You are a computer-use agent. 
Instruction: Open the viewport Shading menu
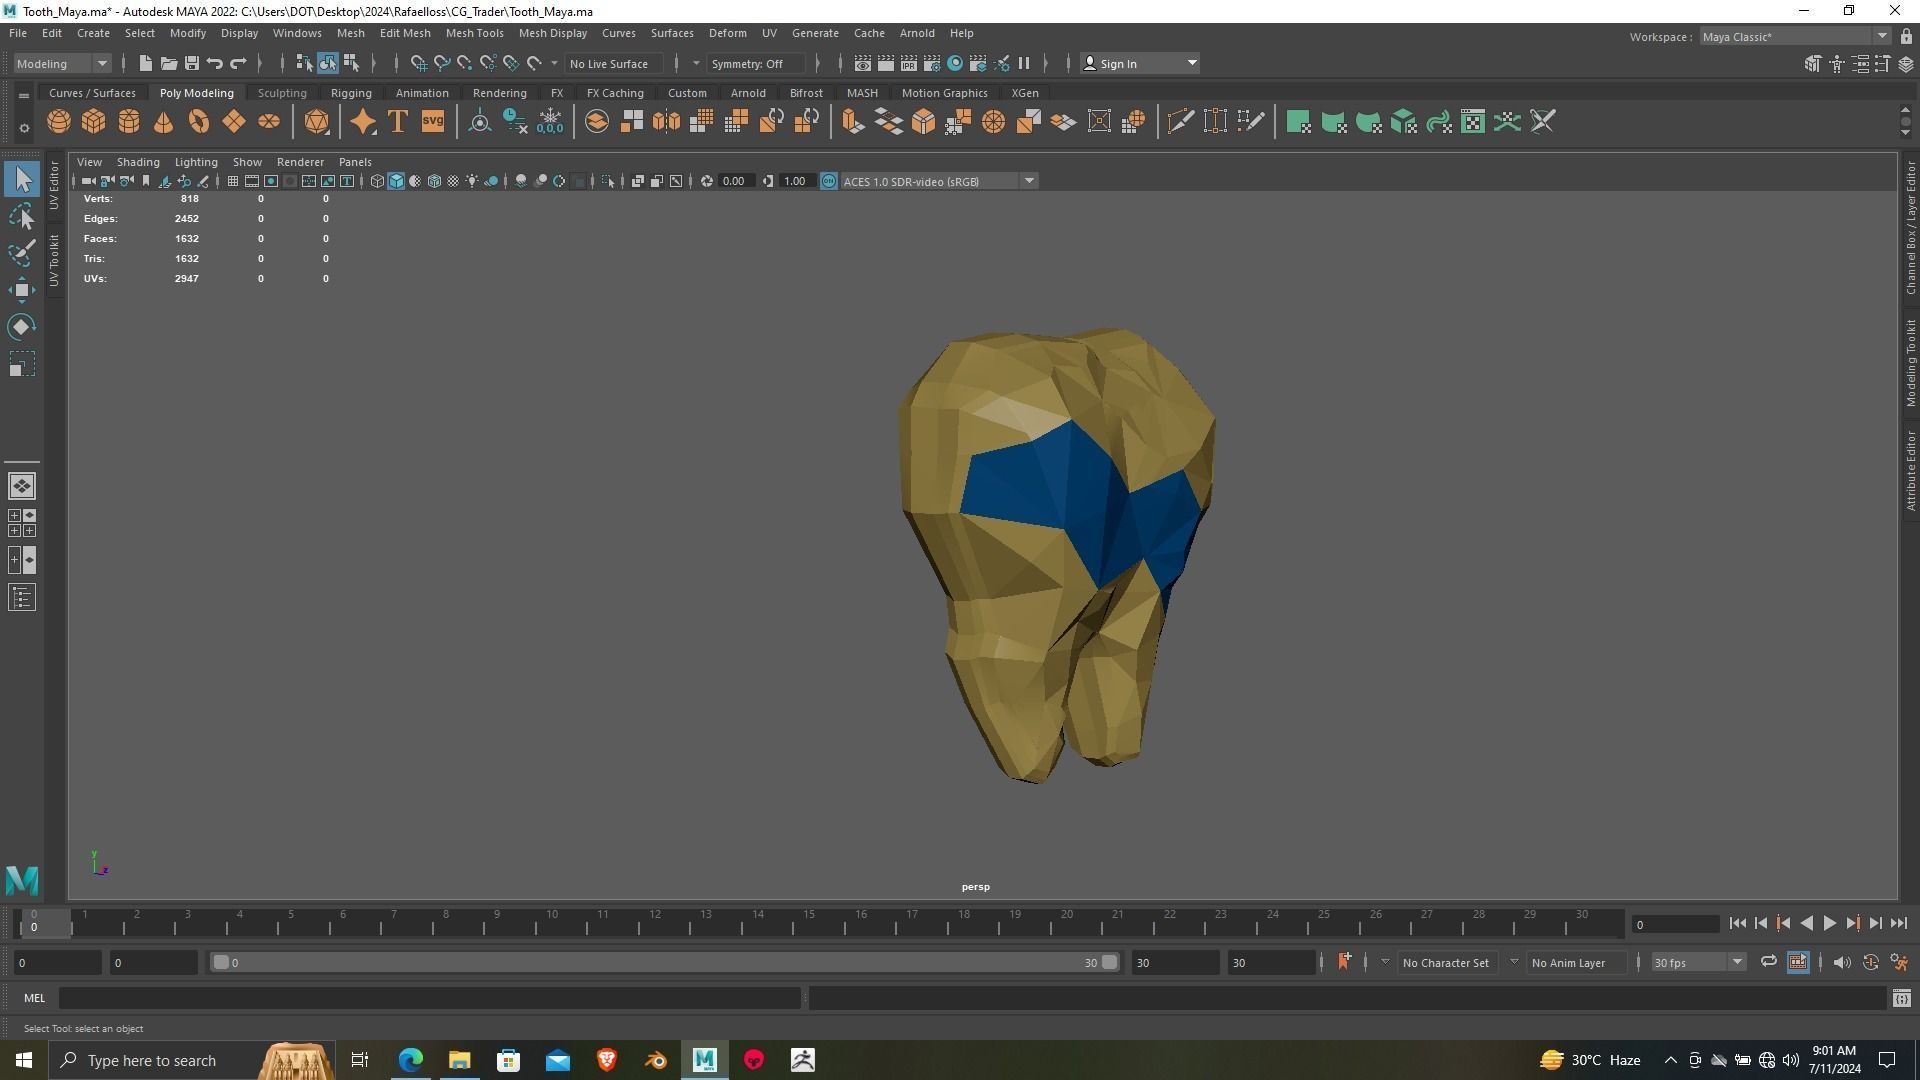(x=138, y=162)
